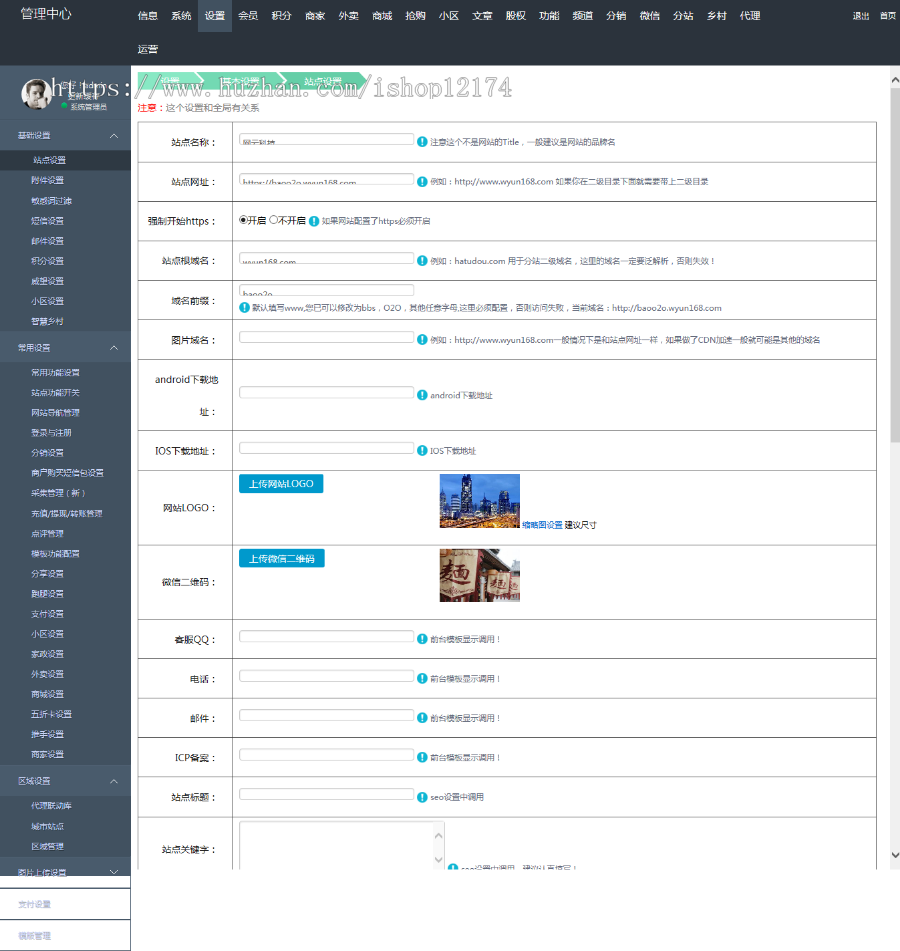Click info icon beside 站点网址 field
Screen dimensions: 900x951
[x=422, y=181]
